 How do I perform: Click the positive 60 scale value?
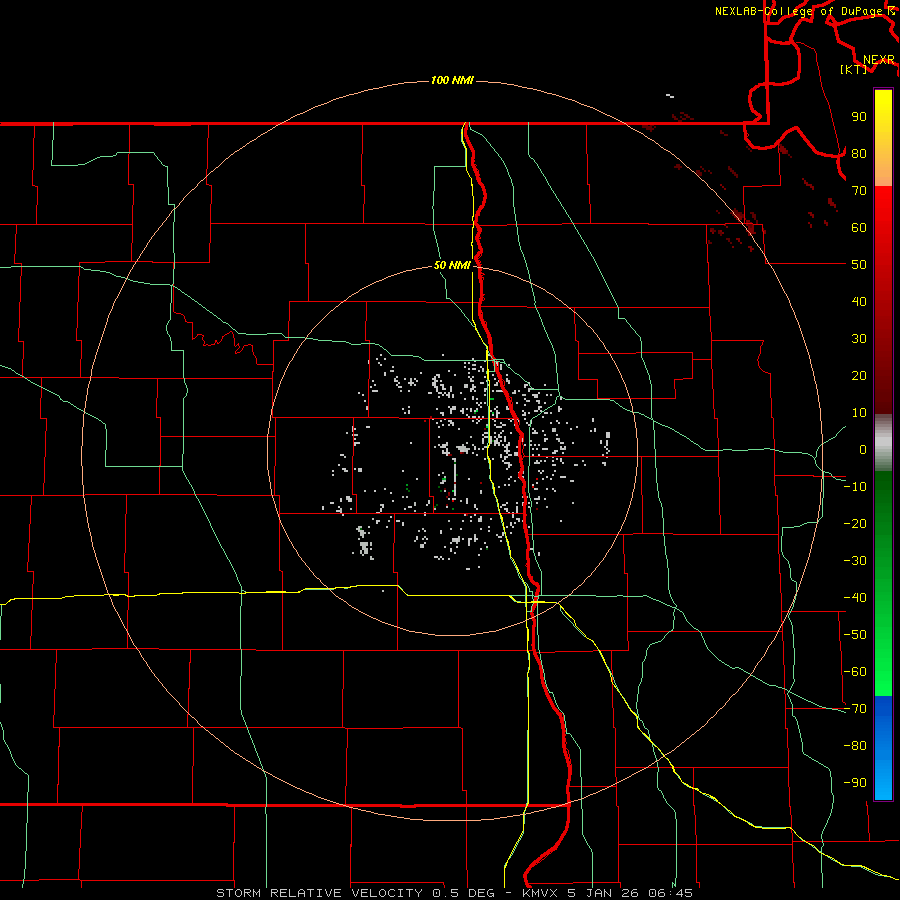(859, 228)
